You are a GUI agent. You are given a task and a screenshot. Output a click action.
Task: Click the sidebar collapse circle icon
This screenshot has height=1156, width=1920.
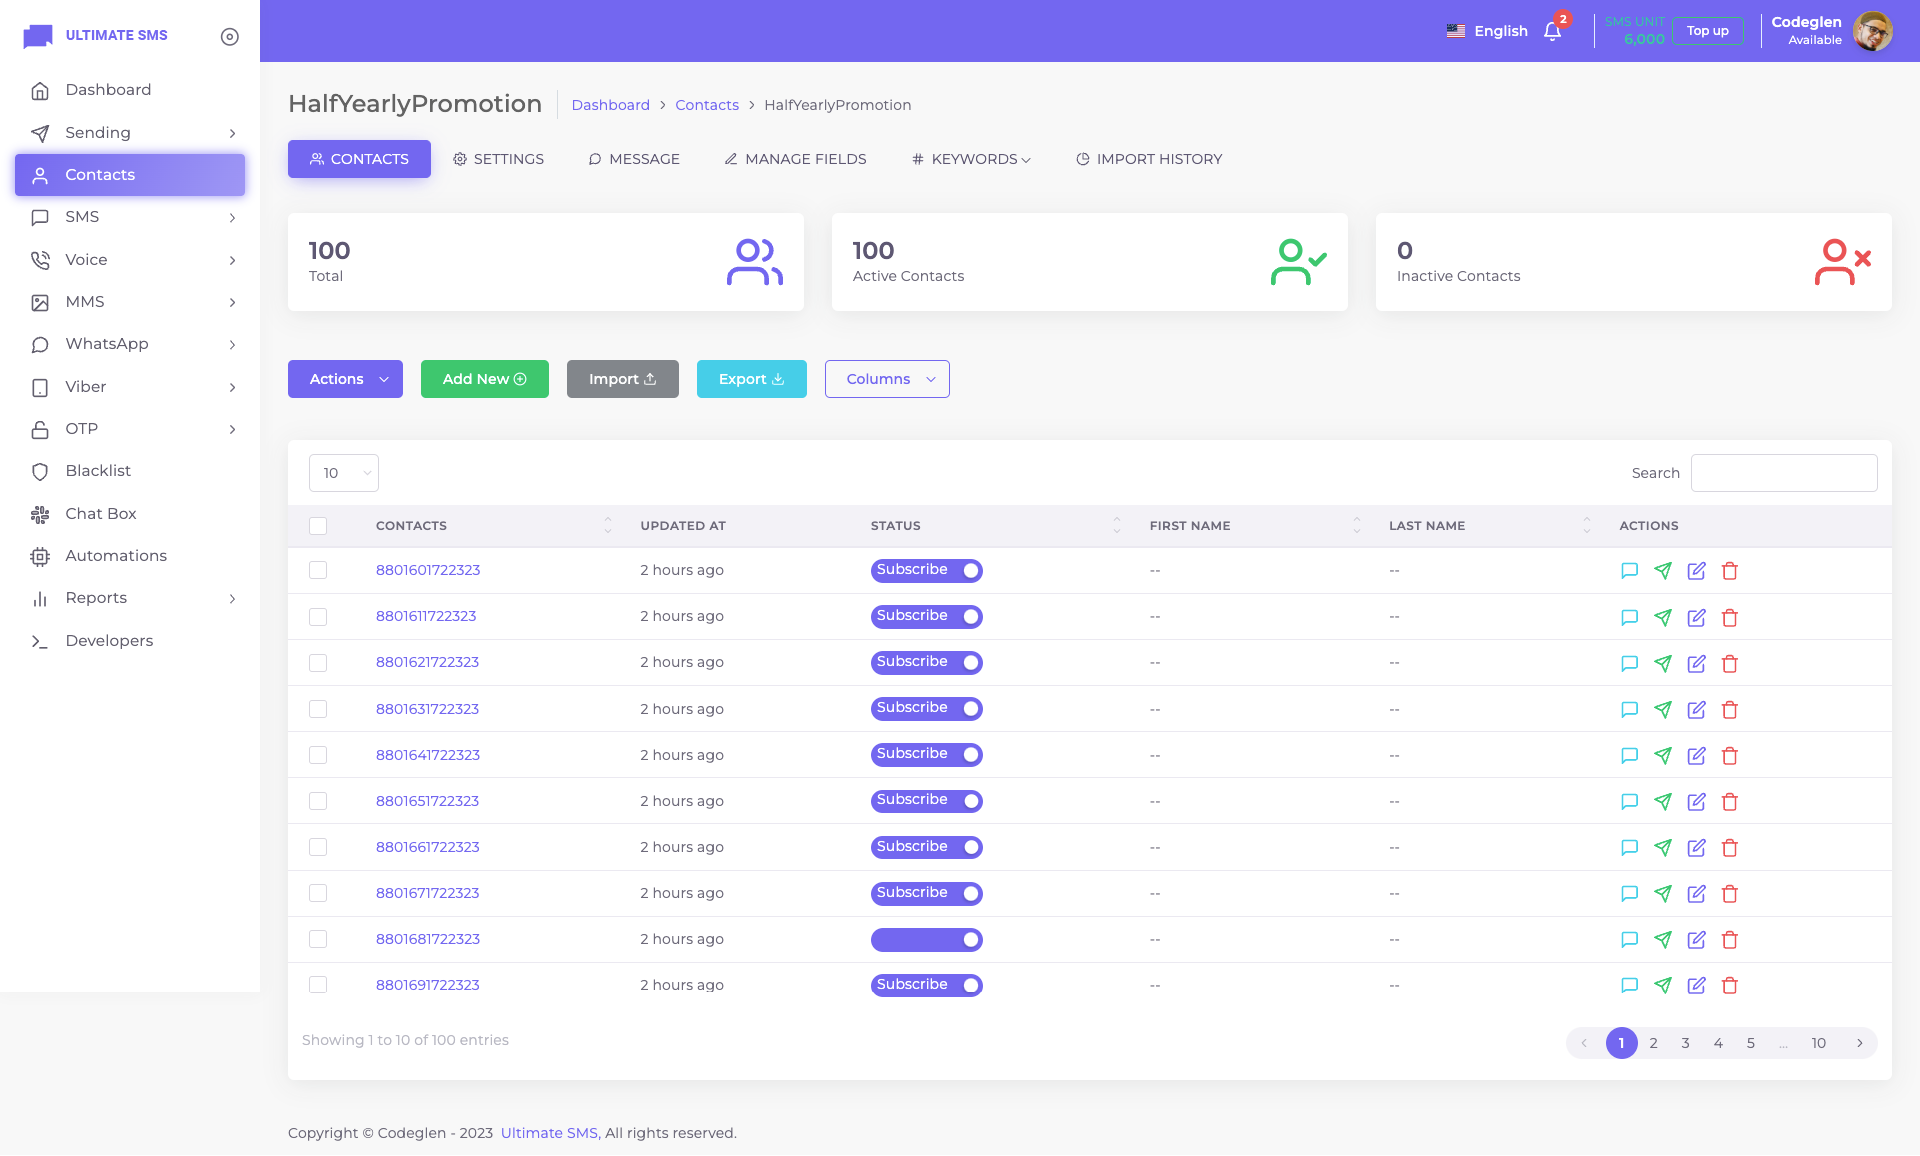229,36
